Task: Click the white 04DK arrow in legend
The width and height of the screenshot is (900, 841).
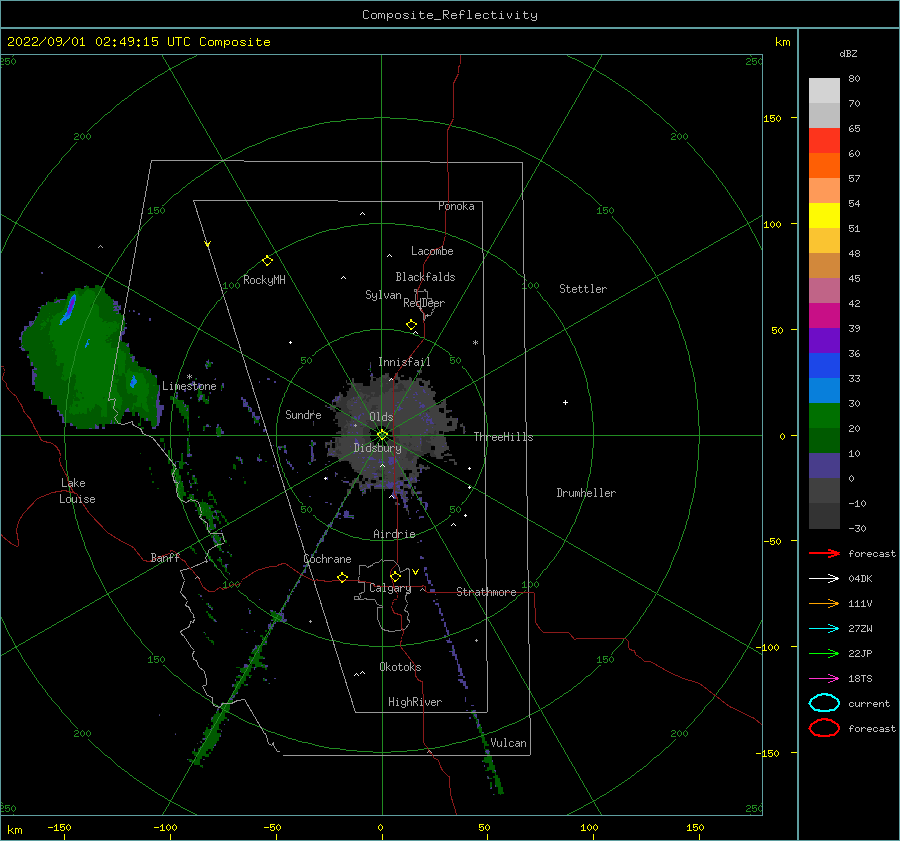Action: pos(824,579)
